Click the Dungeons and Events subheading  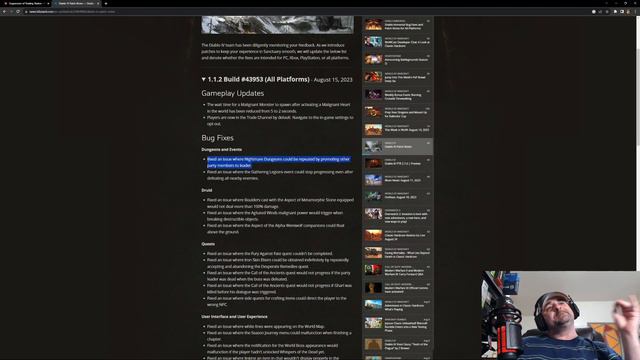(x=221, y=149)
